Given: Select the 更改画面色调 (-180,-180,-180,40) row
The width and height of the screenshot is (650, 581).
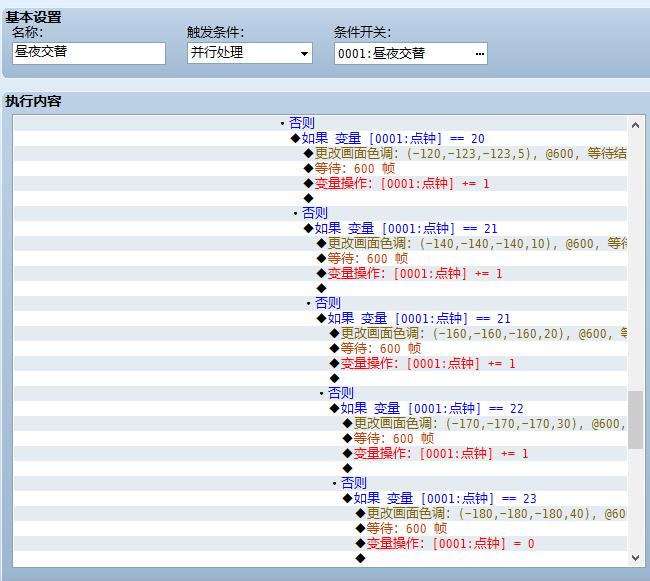Looking at the screenshot, I should pos(320,513).
